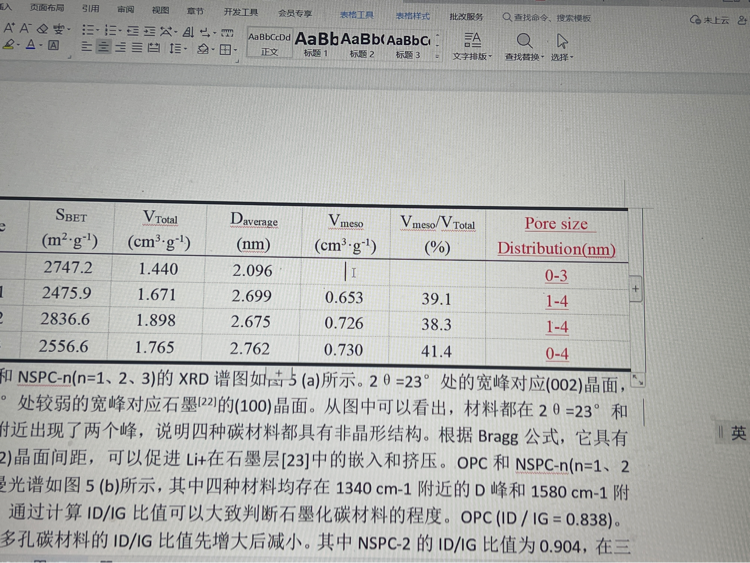This screenshot has height=563, width=750.
Task: Click the increase font size icon
Action: coord(9,28)
